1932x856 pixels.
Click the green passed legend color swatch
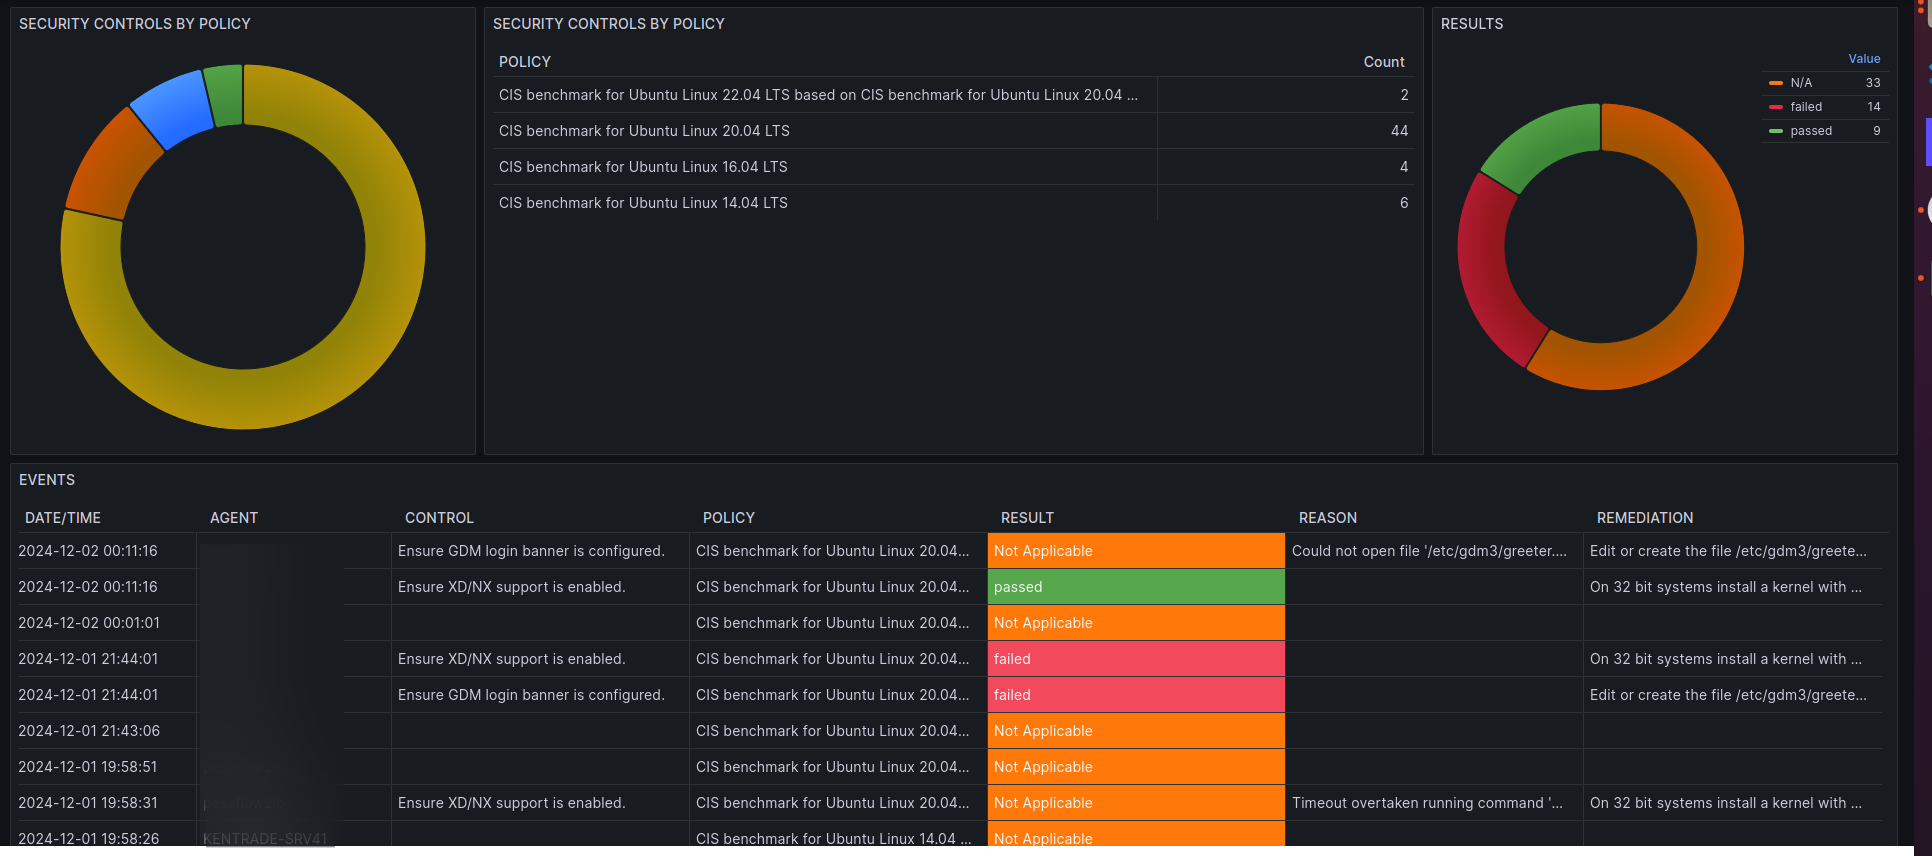coord(1776,131)
